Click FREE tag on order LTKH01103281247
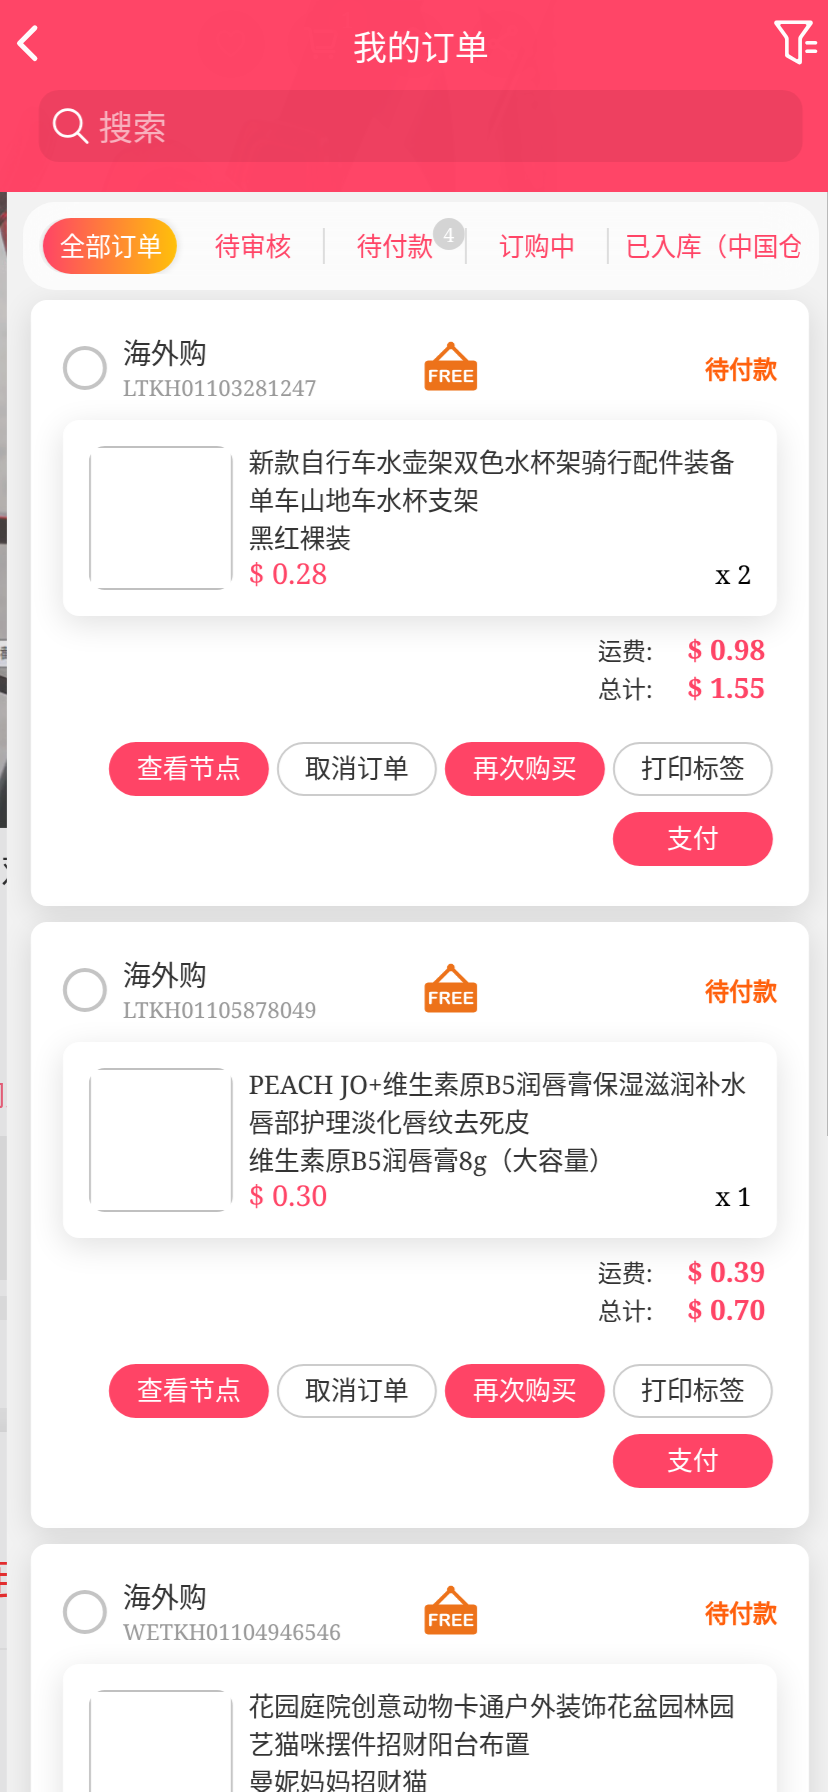The image size is (828, 1792). point(451,367)
